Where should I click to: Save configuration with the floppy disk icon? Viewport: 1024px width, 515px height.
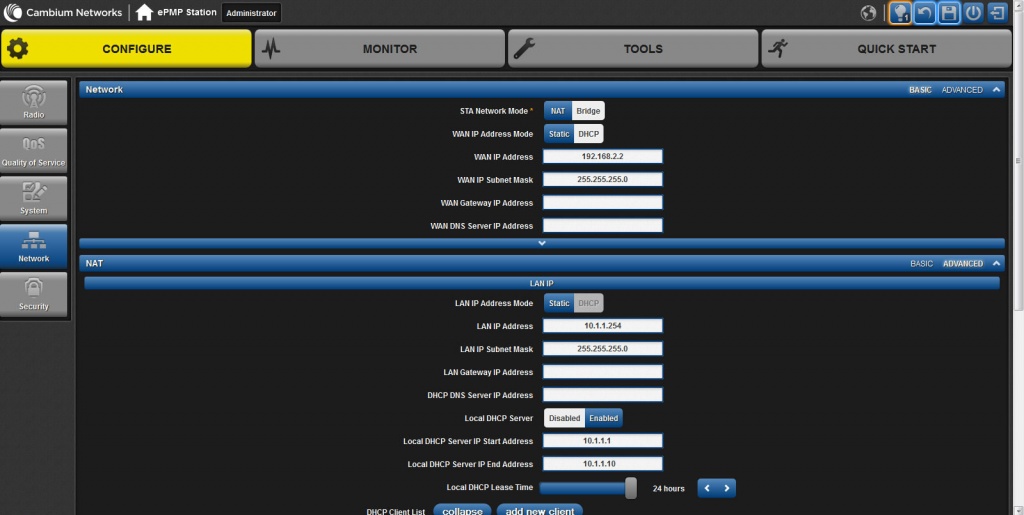[949, 13]
